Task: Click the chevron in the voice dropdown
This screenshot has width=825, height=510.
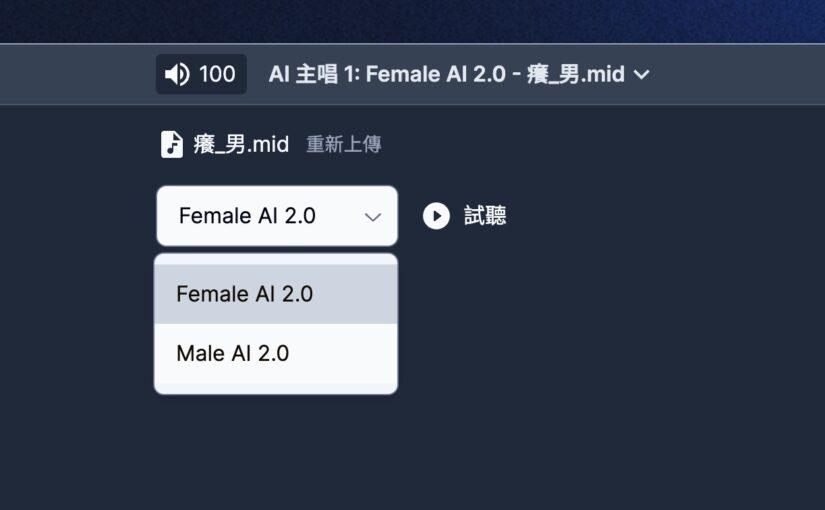Action: pos(373,217)
